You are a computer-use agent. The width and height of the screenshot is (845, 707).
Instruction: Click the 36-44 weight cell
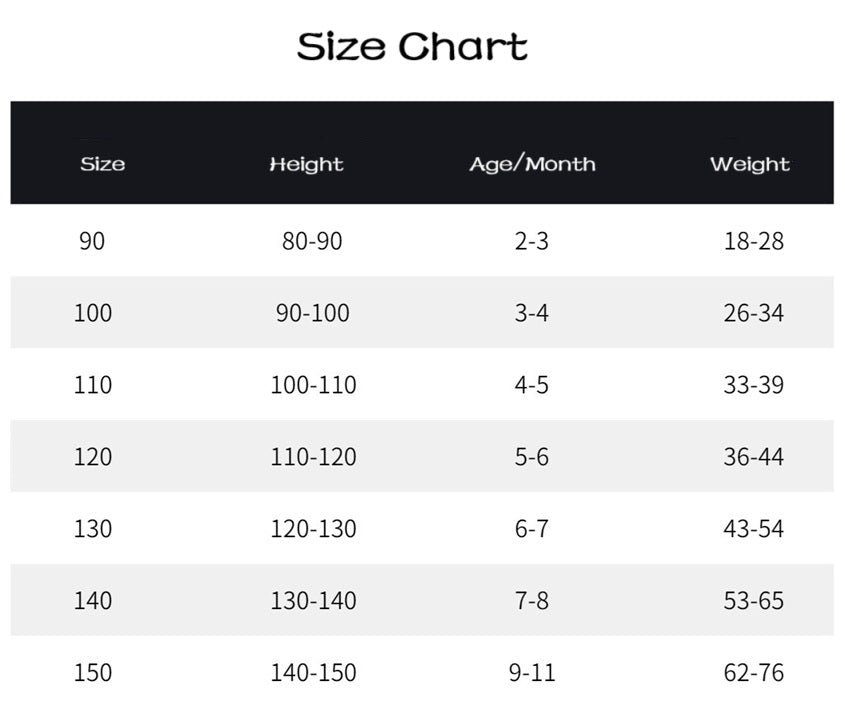click(753, 457)
